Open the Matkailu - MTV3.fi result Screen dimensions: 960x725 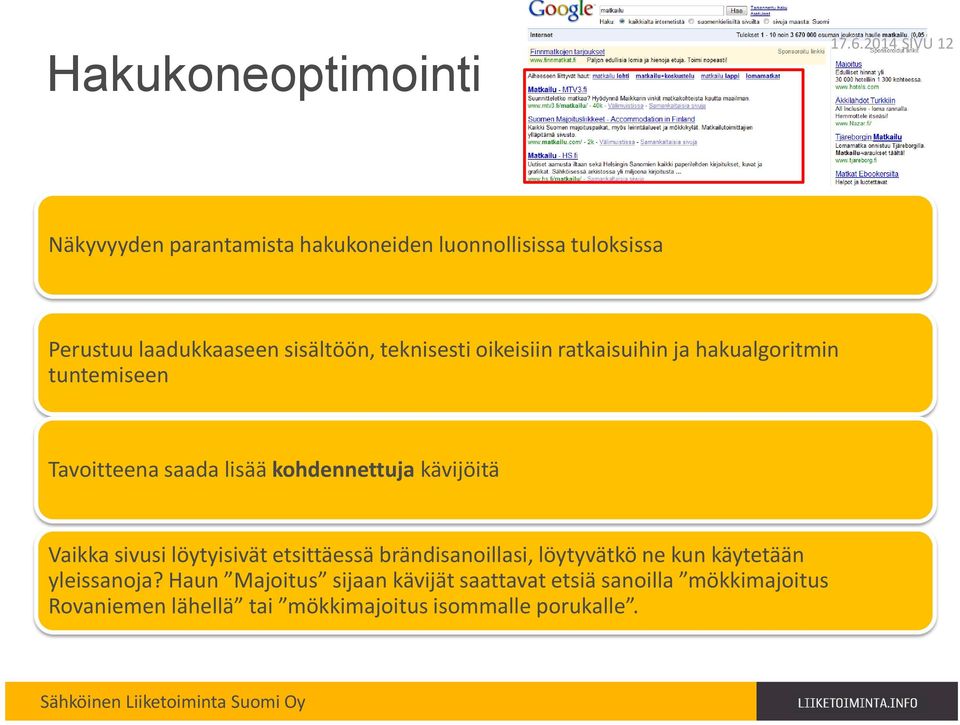click(557, 89)
